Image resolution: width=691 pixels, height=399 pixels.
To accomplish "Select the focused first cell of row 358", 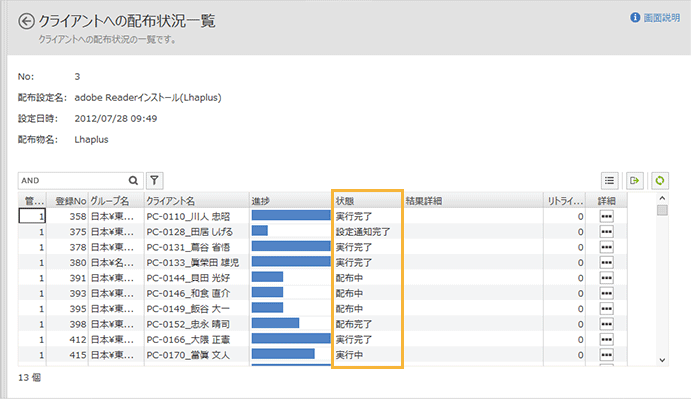I will [x=32, y=216].
